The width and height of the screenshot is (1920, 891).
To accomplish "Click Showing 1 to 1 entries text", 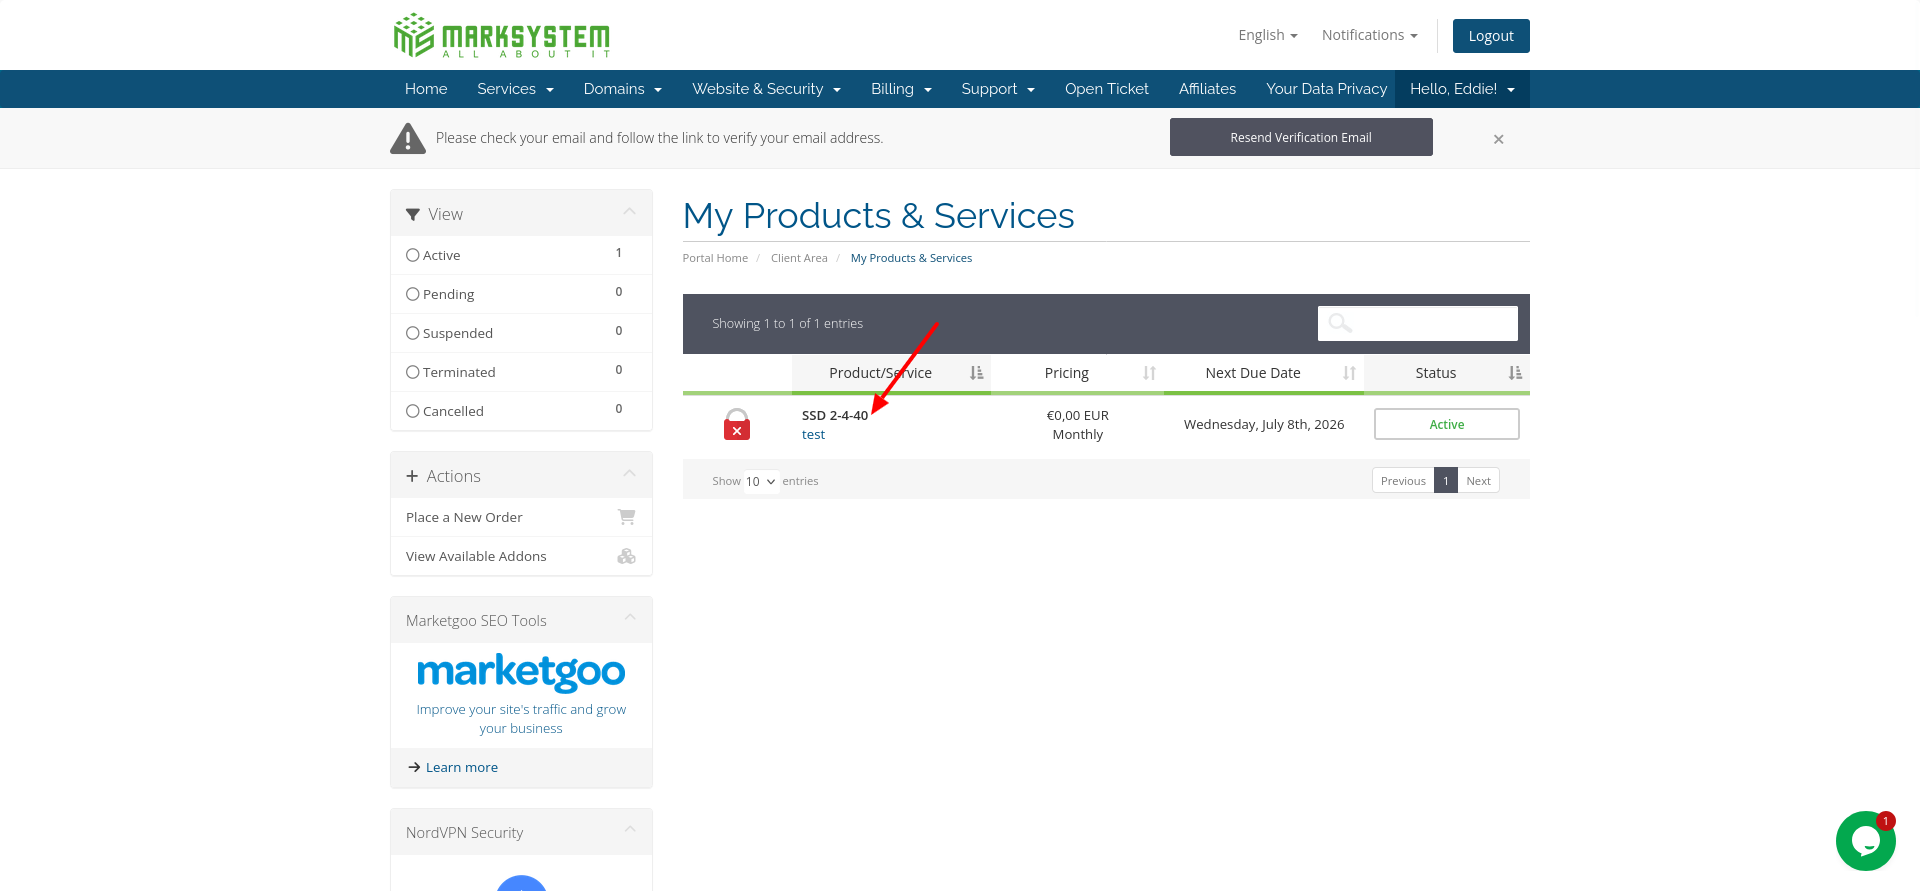I will coord(787,324).
